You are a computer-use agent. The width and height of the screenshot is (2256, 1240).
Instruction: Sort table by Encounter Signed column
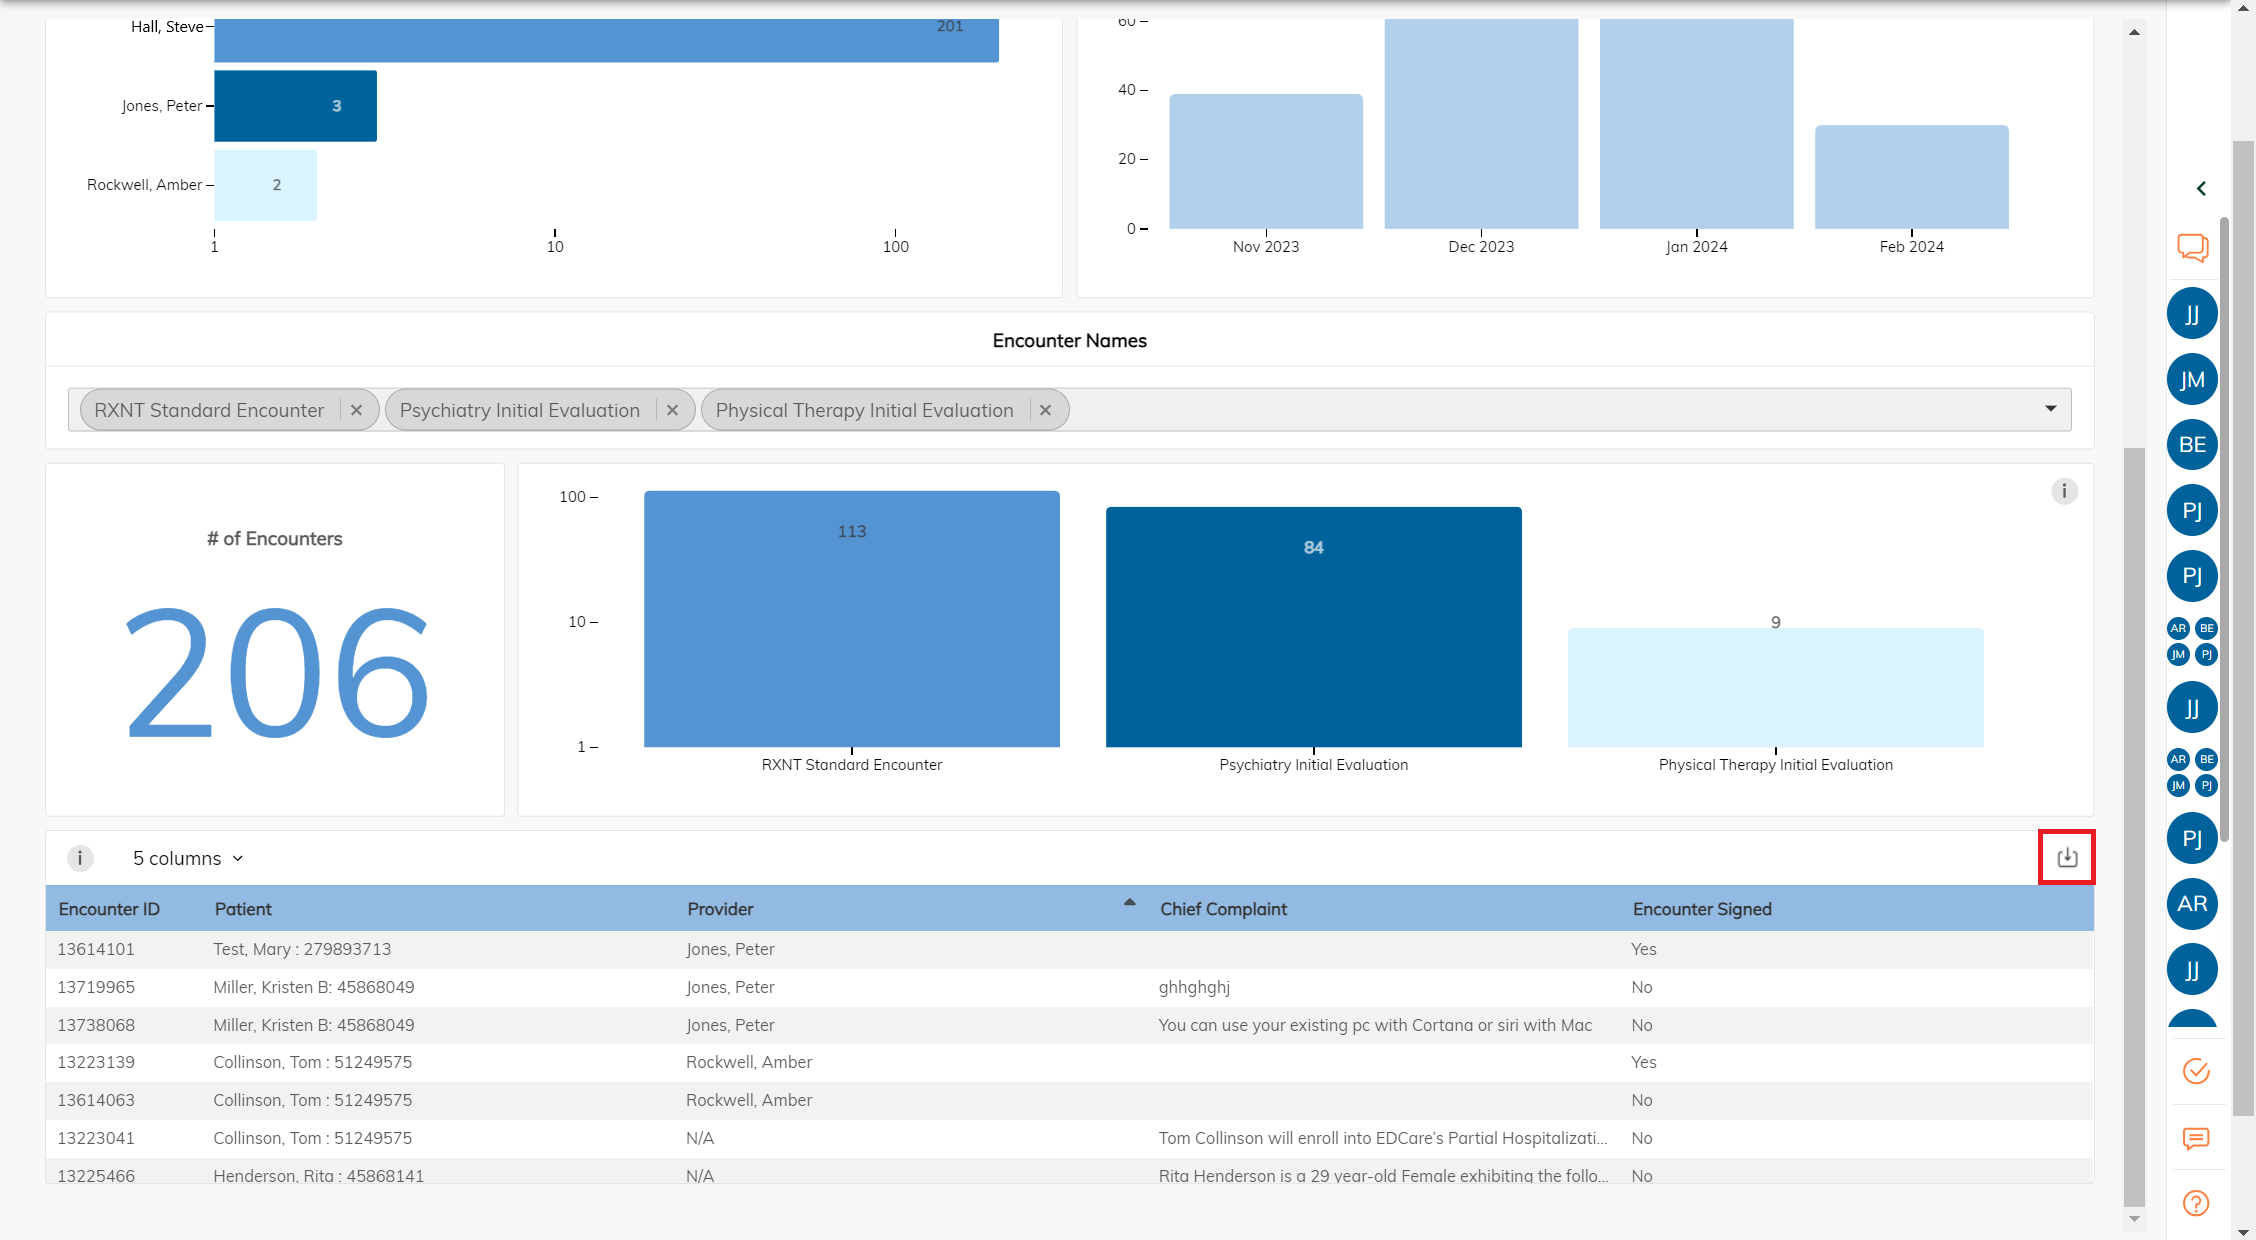coord(1702,909)
